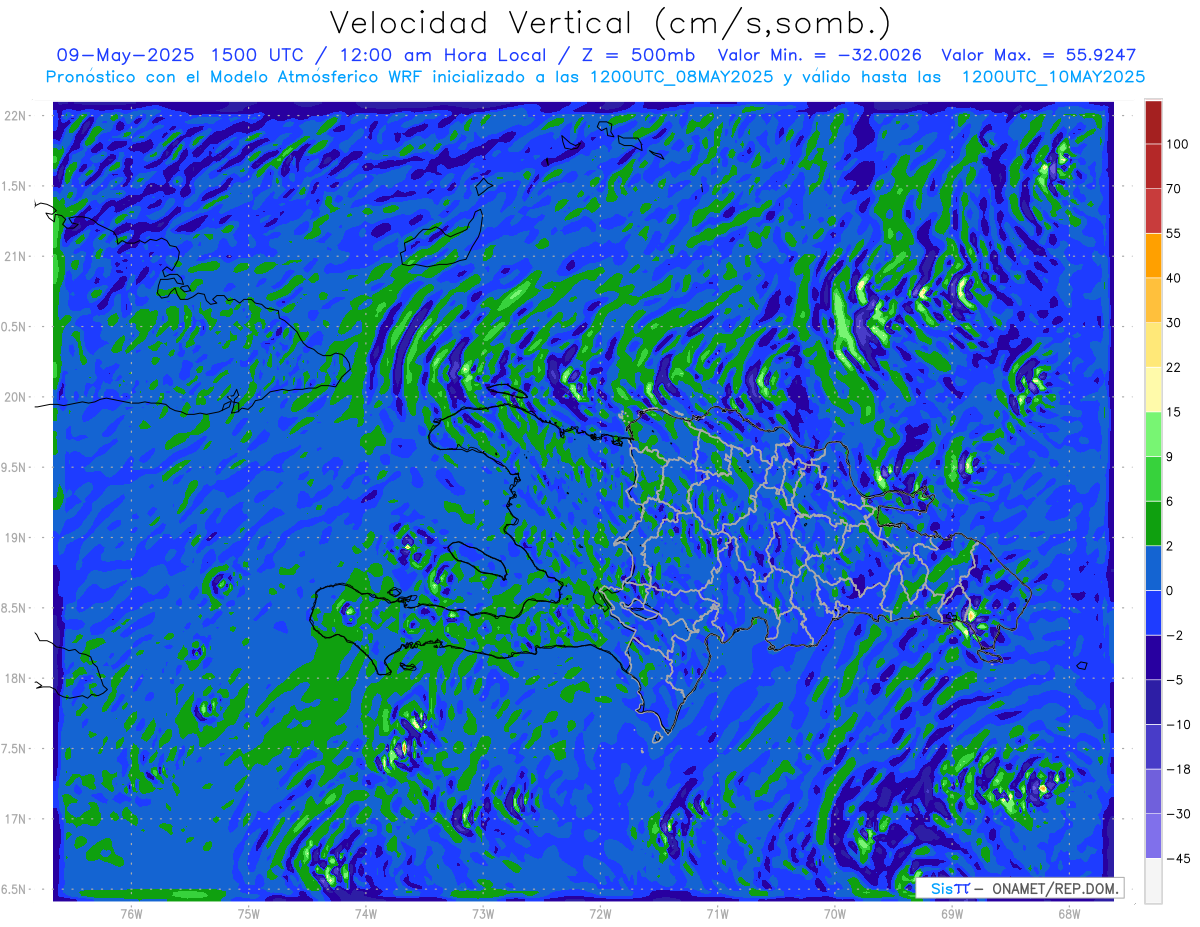Pick the light orange swatch between 30 and 40
This screenshot has height=927, width=1200.
[1153, 300]
